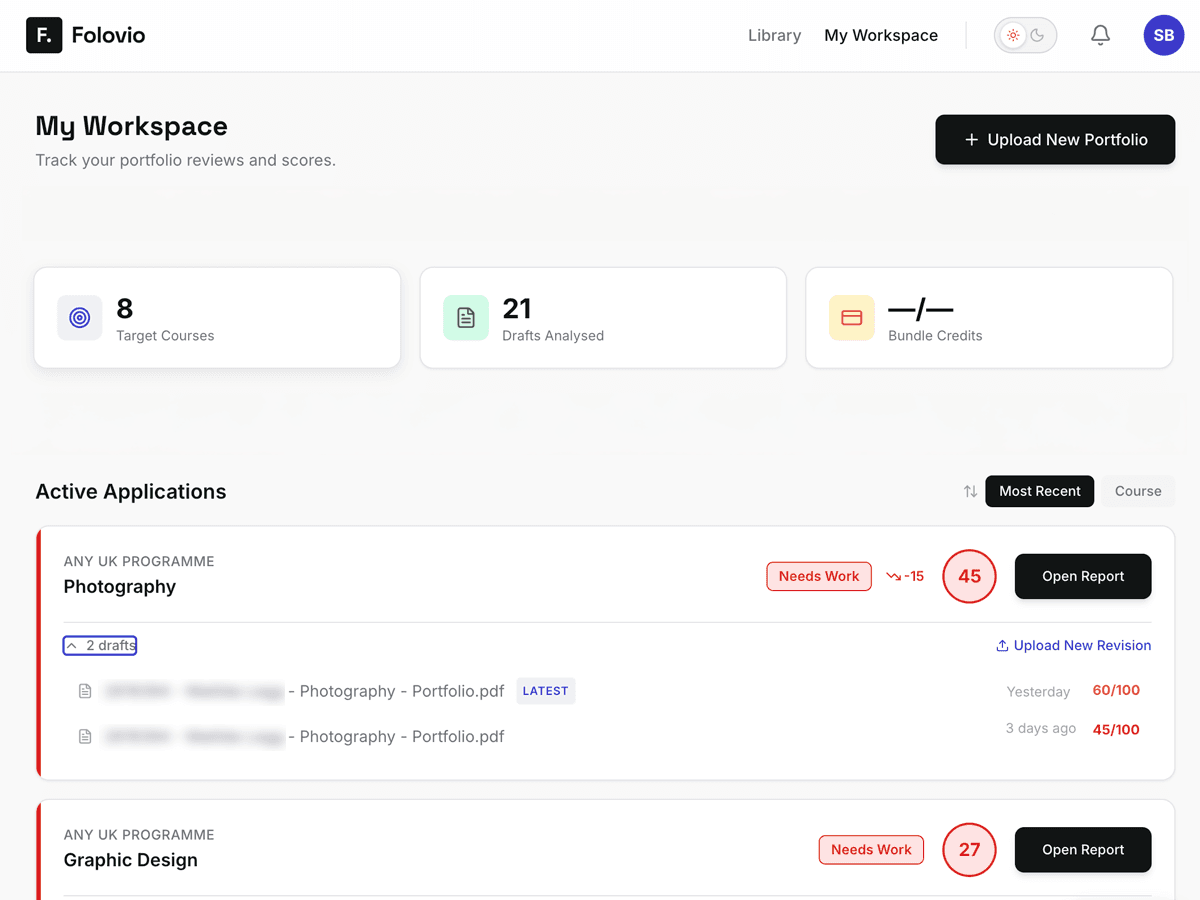Go to the Library page
This screenshot has height=900, width=1200.
pos(774,35)
